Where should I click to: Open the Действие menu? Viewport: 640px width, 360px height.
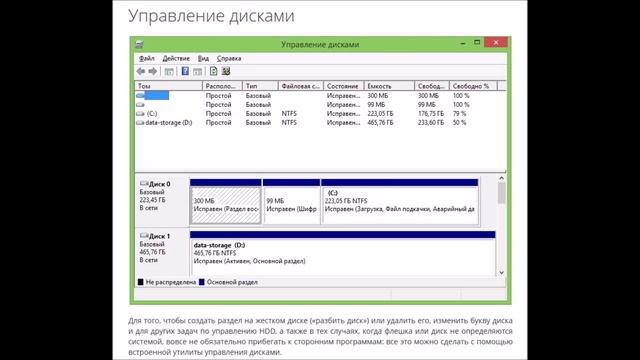pyautogui.click(x=176, y=58)
